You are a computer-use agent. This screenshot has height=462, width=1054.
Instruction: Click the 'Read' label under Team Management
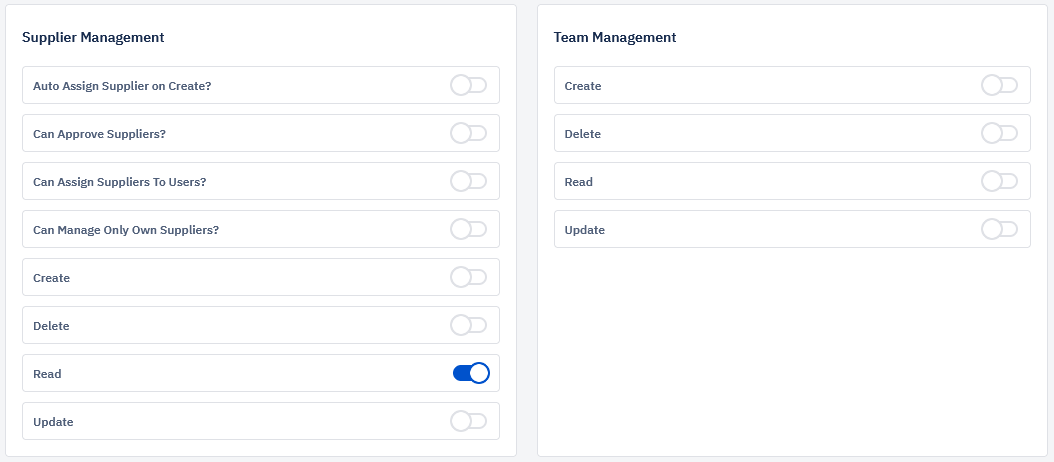579,182
